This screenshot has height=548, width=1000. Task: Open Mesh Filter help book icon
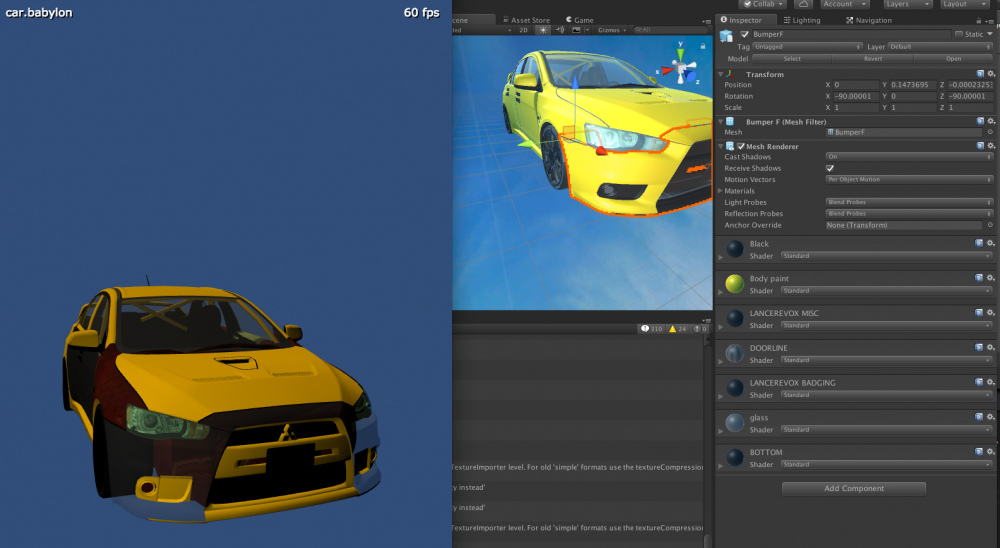[980, 121]
